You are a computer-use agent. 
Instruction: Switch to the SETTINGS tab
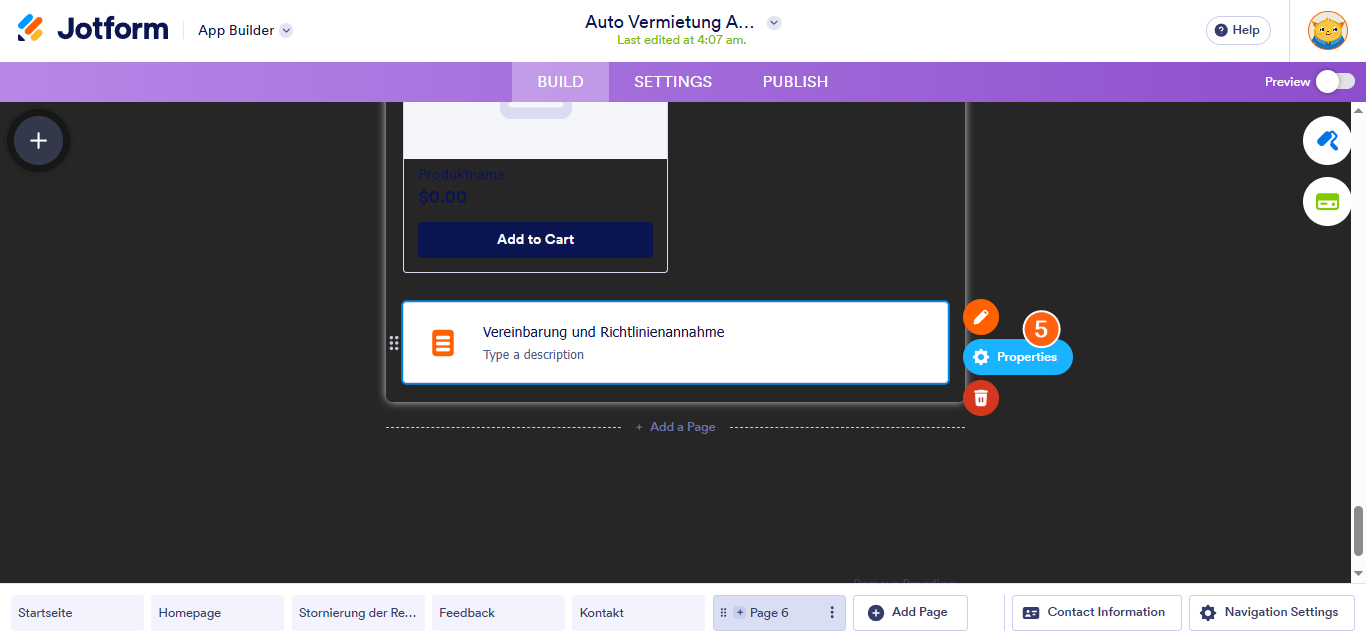click(x=673, y=82)
